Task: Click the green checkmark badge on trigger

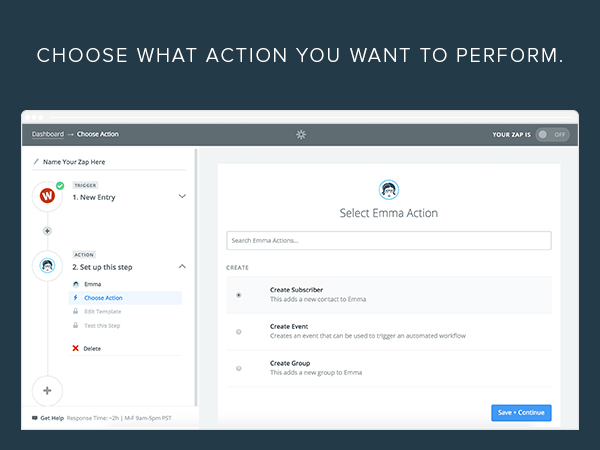Action: (x=60, y=186)
